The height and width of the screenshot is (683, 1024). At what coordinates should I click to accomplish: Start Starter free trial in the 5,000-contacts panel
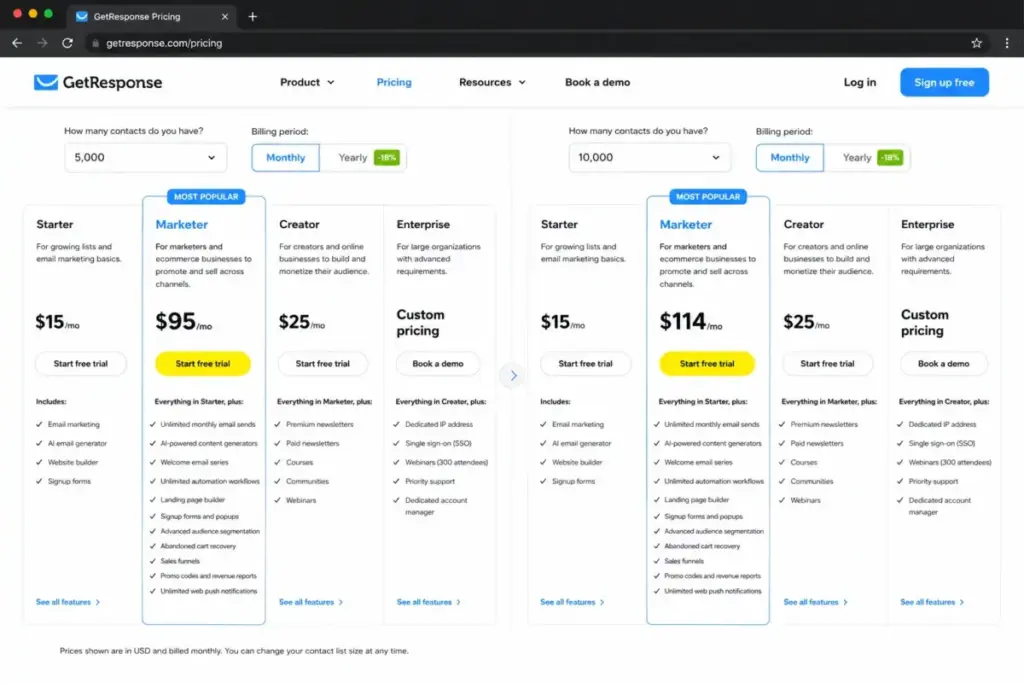(x=80, y=364)
